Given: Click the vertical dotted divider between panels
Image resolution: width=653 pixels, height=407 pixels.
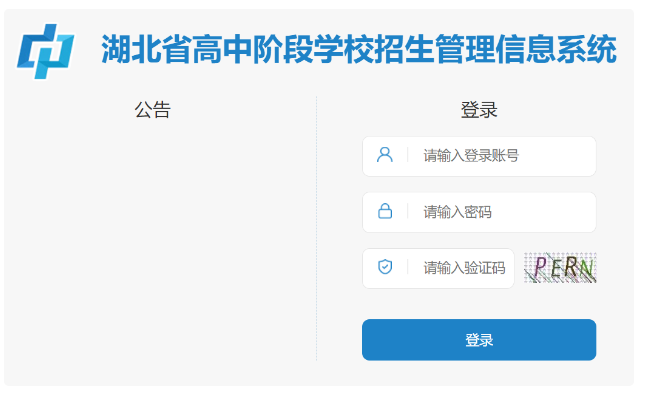Looking at the screenshot, I should coord(317,228).
